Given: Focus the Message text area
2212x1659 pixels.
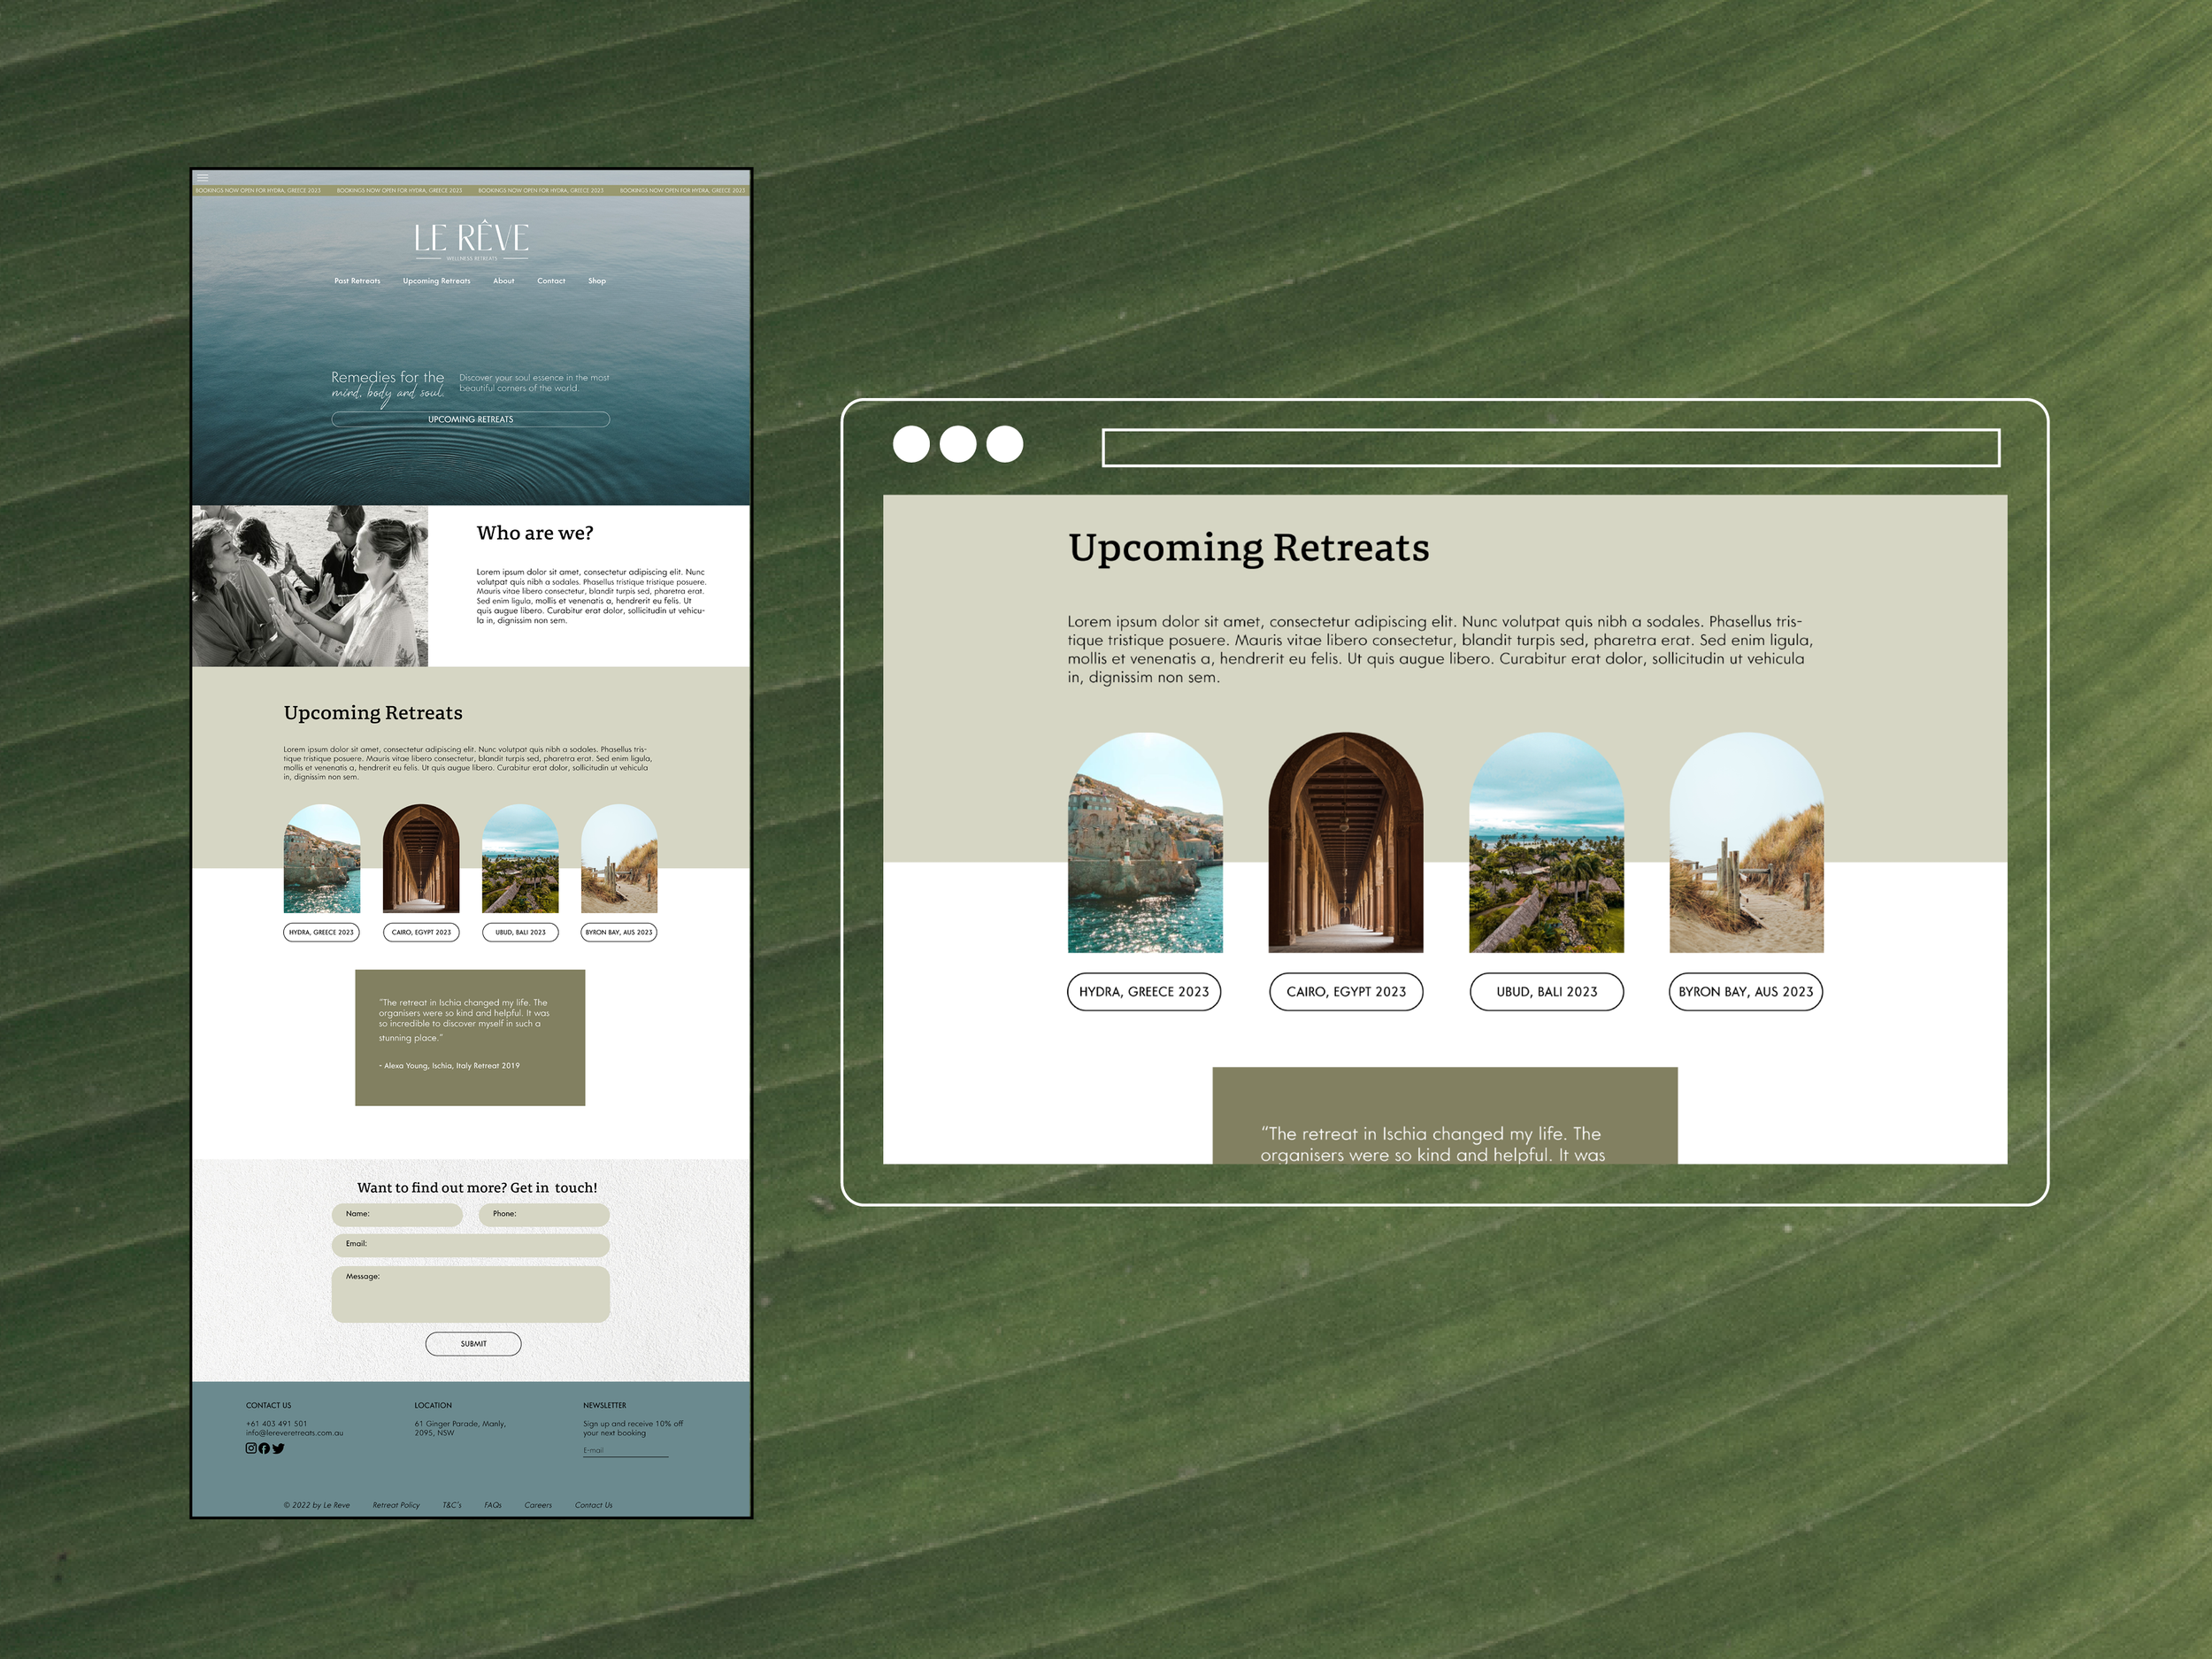Looking at the screenshot, I should click(x=471, y=1295).
